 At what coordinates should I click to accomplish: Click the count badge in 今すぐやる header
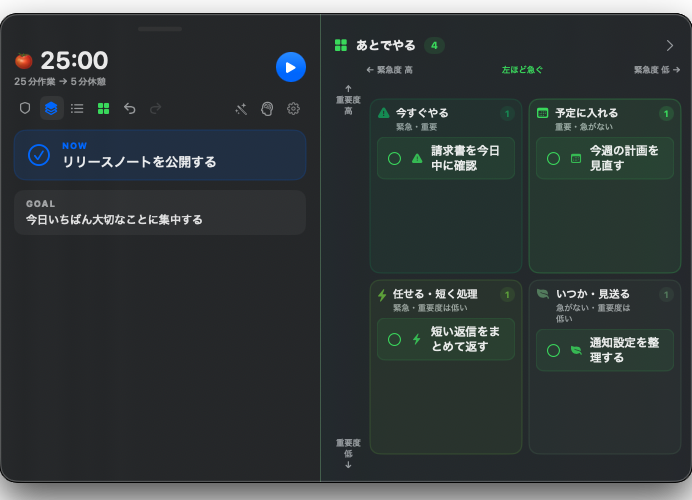tap(507, 114)
